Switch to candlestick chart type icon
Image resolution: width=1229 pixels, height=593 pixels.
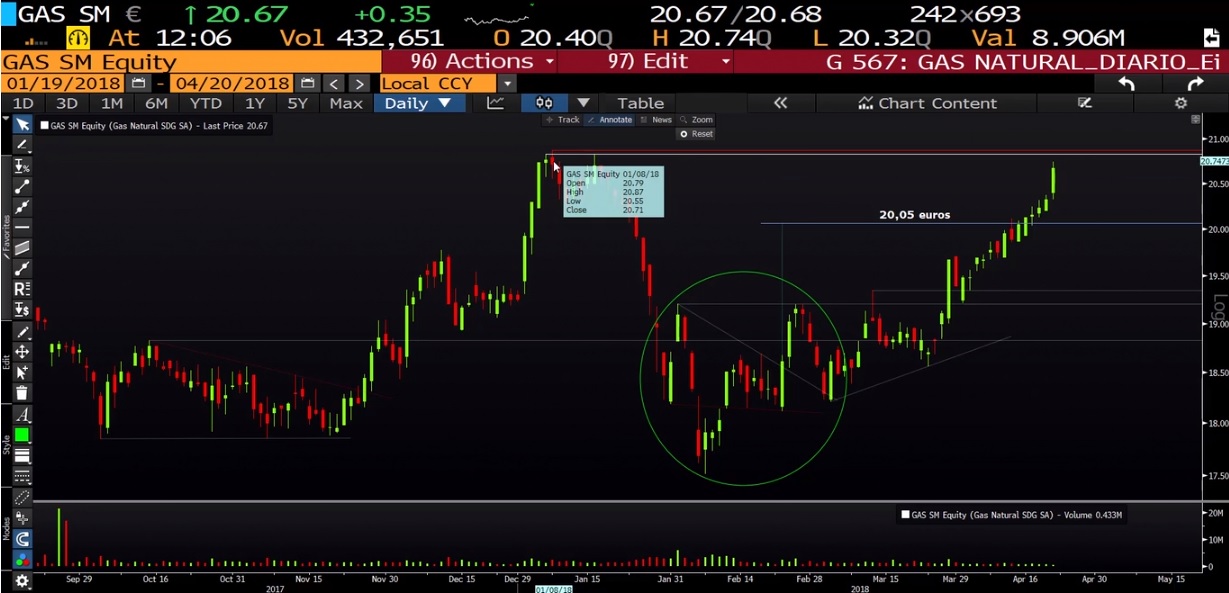[544, 103]
